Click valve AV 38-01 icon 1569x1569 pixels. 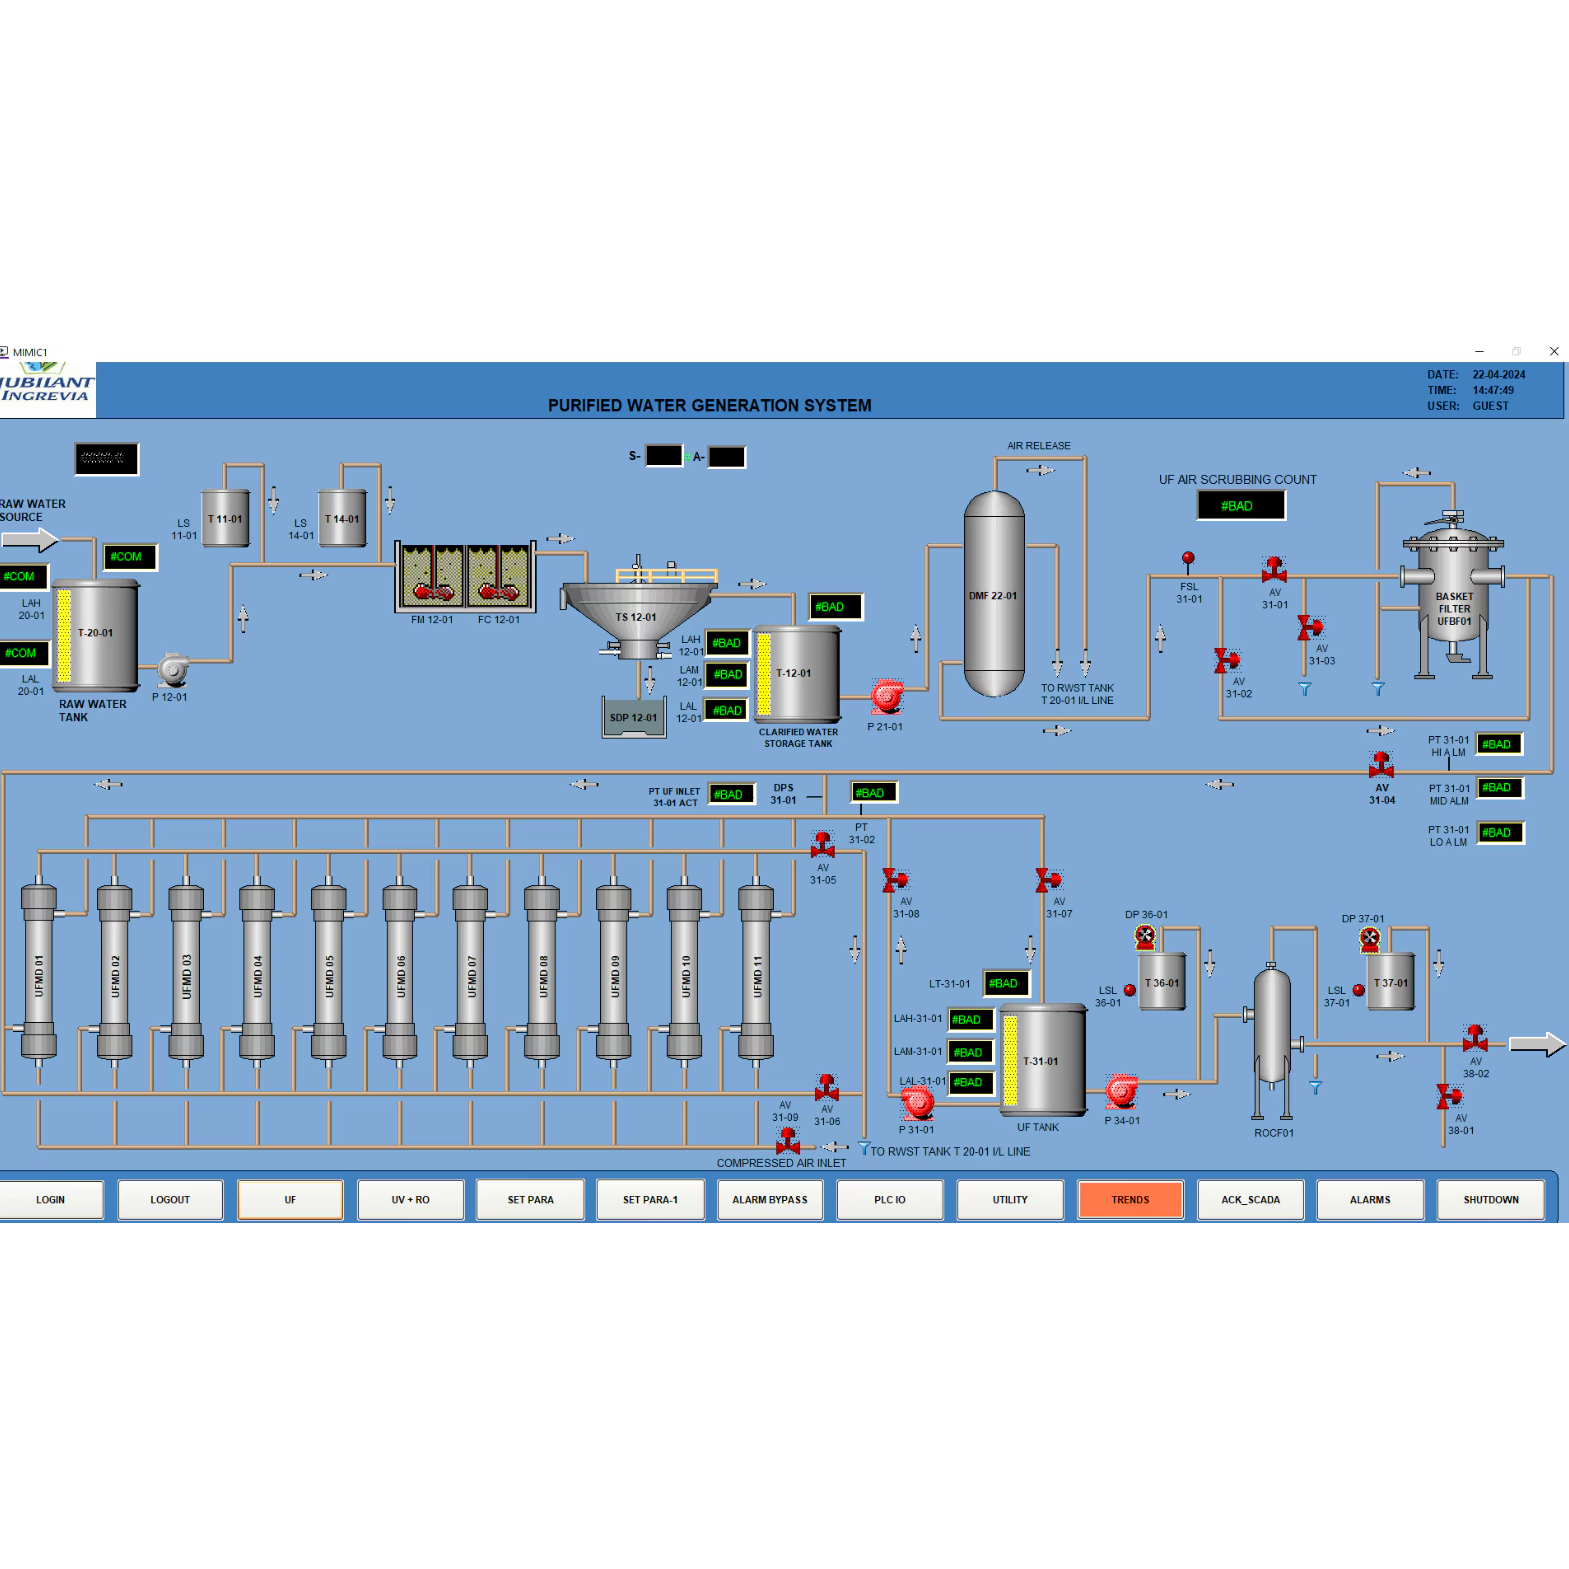pos(1449,1096)
